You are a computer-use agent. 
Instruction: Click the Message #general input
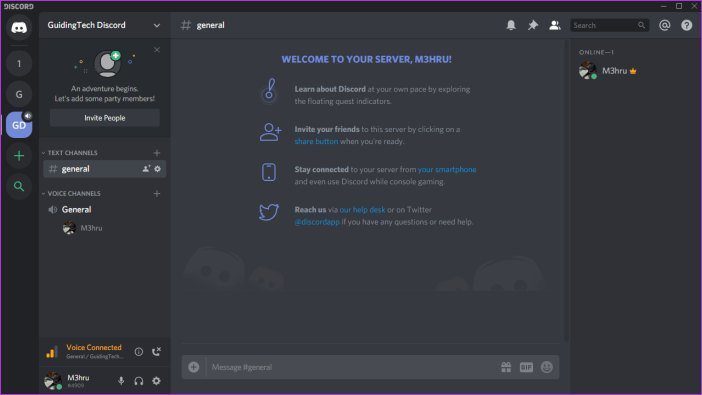[351, 367]
